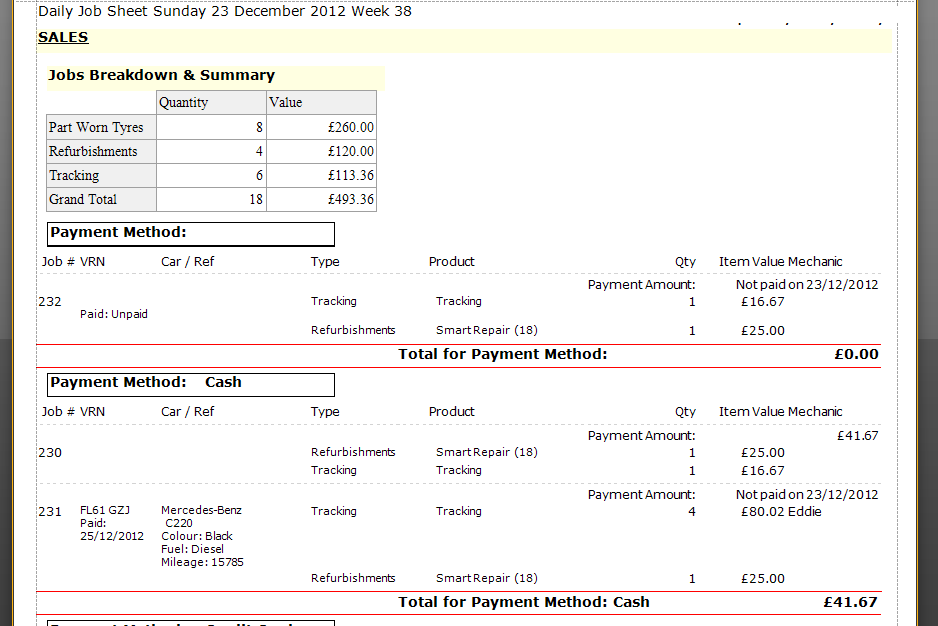Click the £0.00 payment method total
Screen dimensions: 938x626
856,354
